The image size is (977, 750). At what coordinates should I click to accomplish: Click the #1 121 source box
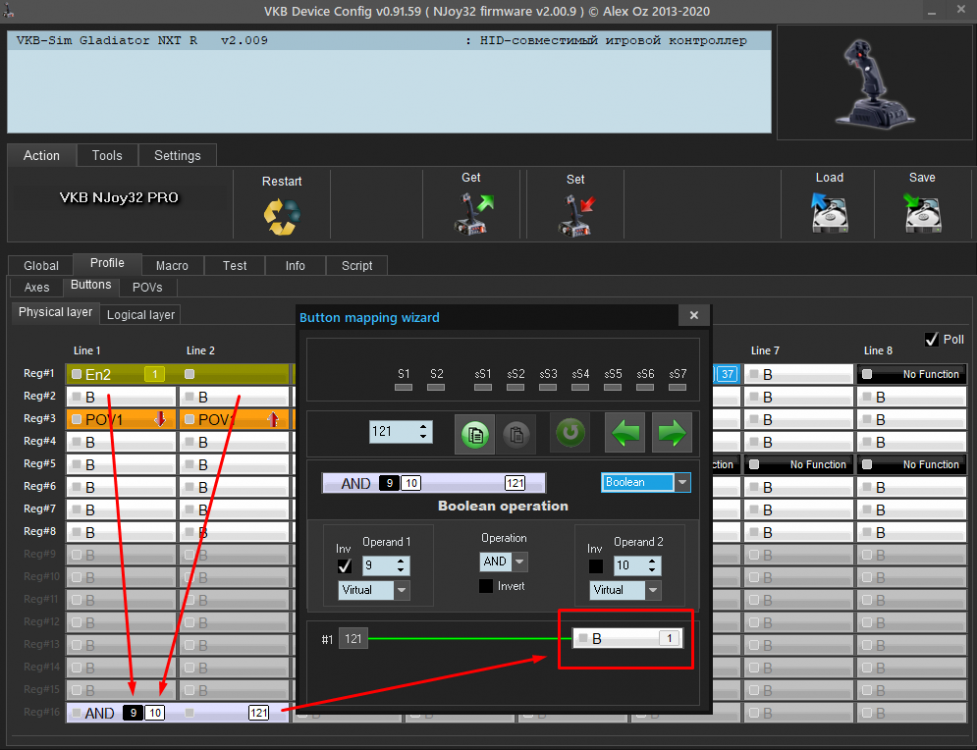click(353, 638)
